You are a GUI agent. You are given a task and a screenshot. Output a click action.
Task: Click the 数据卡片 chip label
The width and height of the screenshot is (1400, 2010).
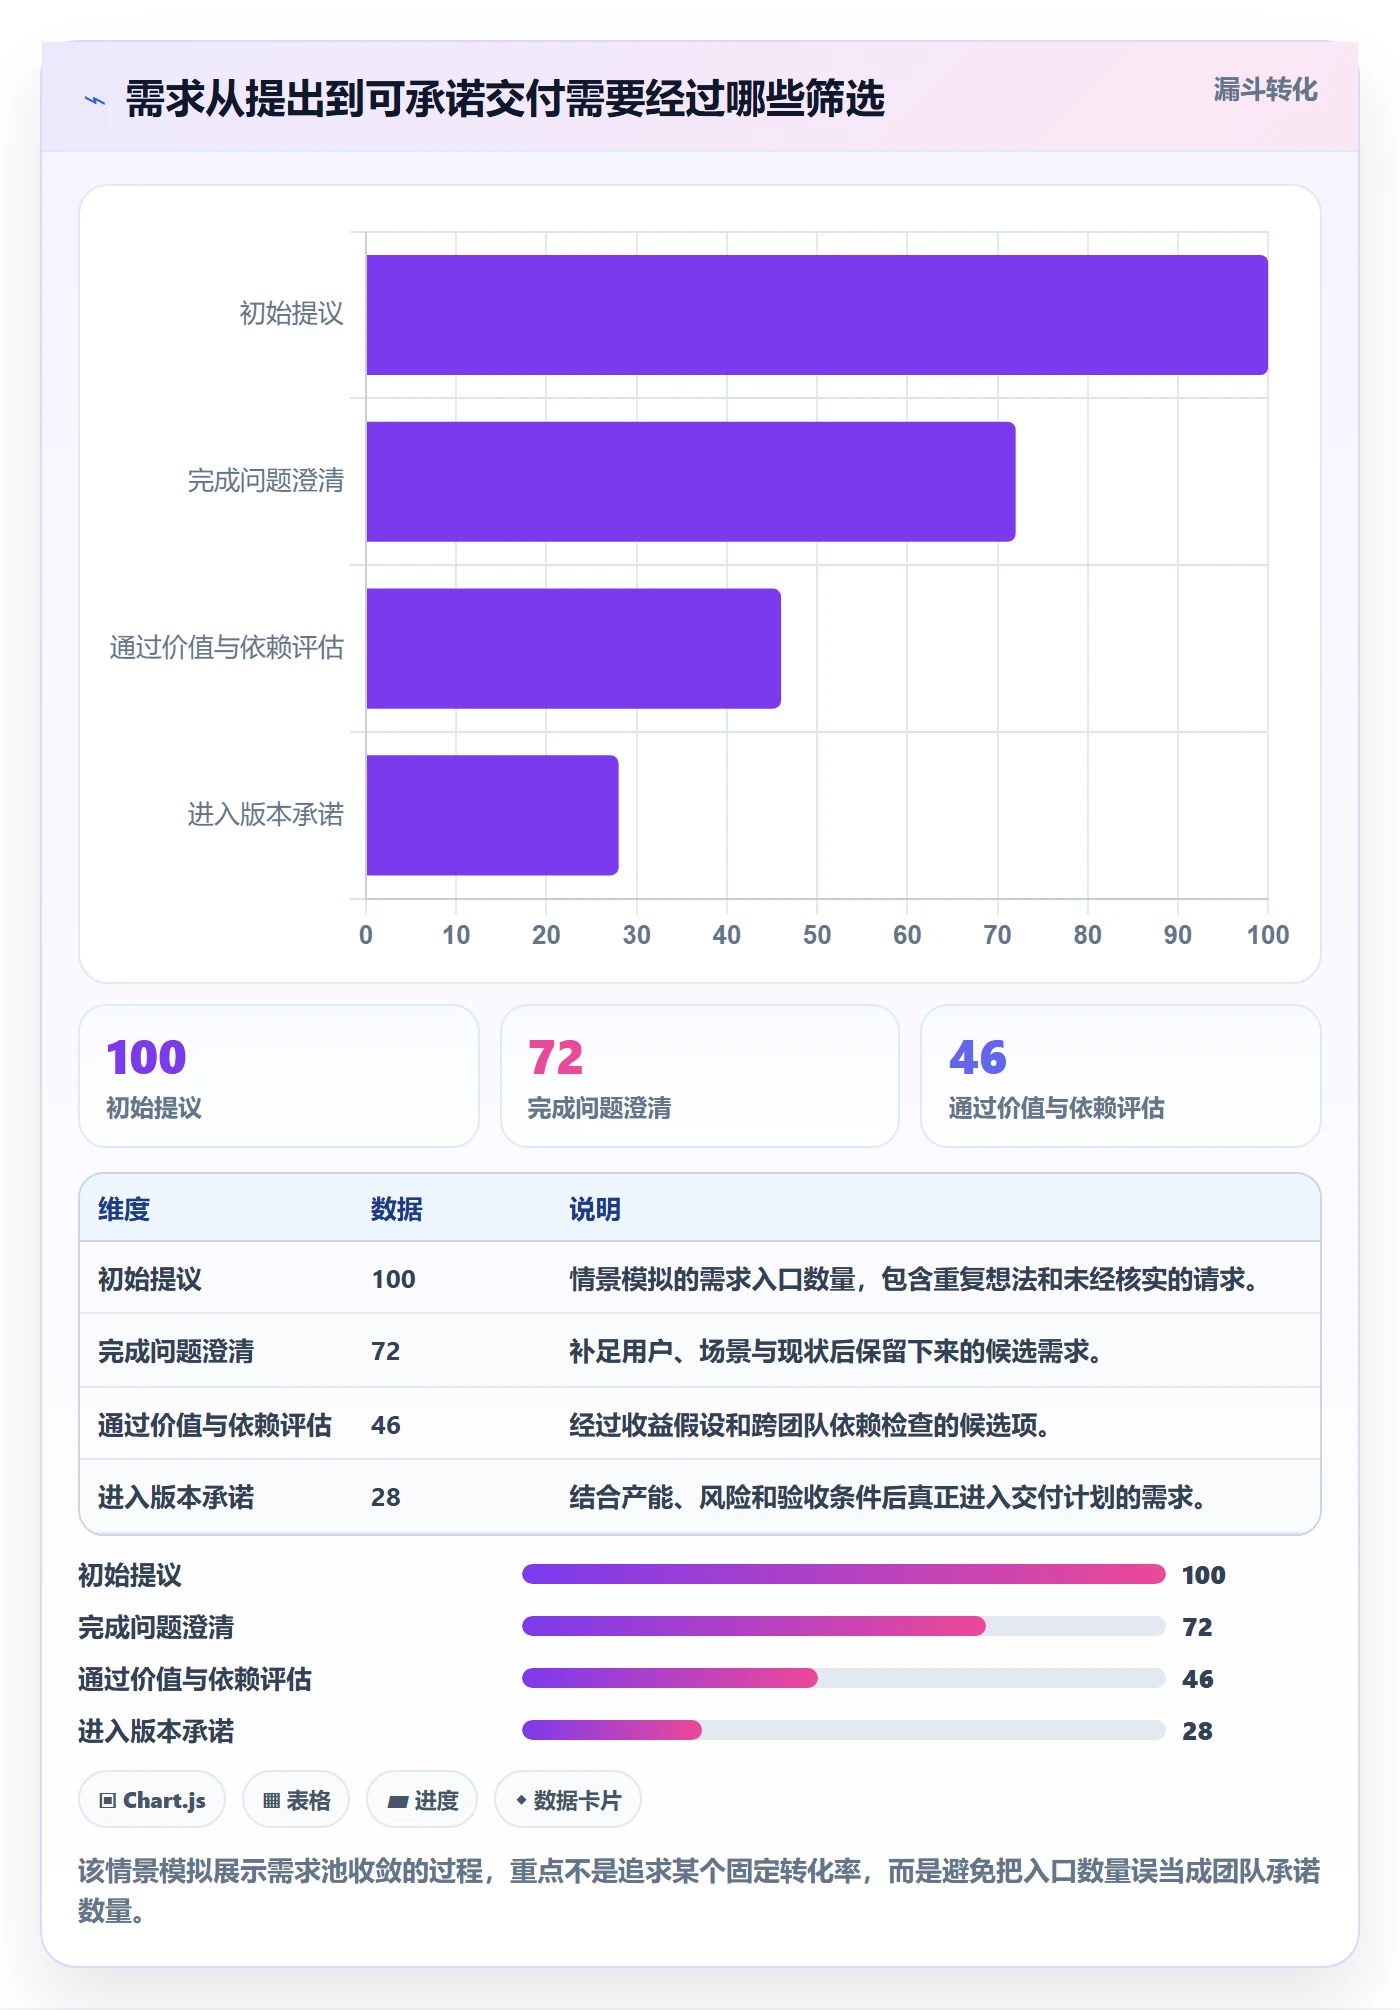coord(577,1801)
